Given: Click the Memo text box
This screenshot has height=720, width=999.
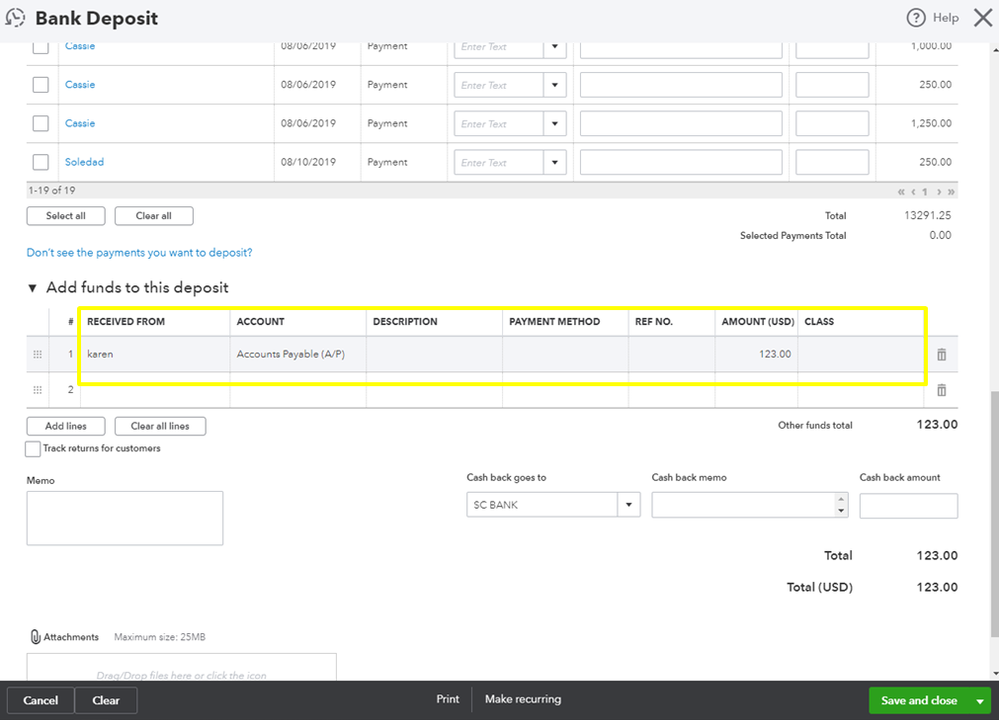Looking at the screenshot, I should (x=125, y=518).
